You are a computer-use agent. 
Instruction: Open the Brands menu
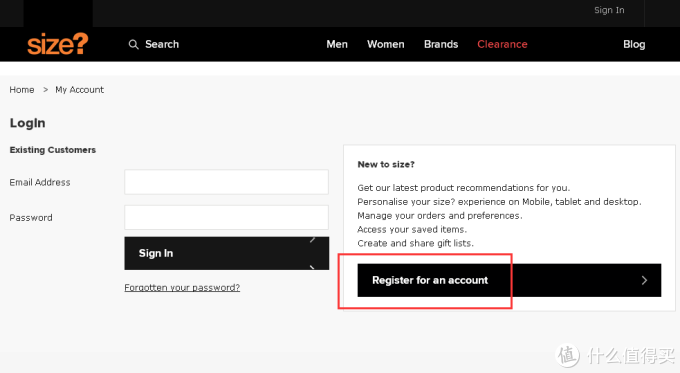coord(441,44)
